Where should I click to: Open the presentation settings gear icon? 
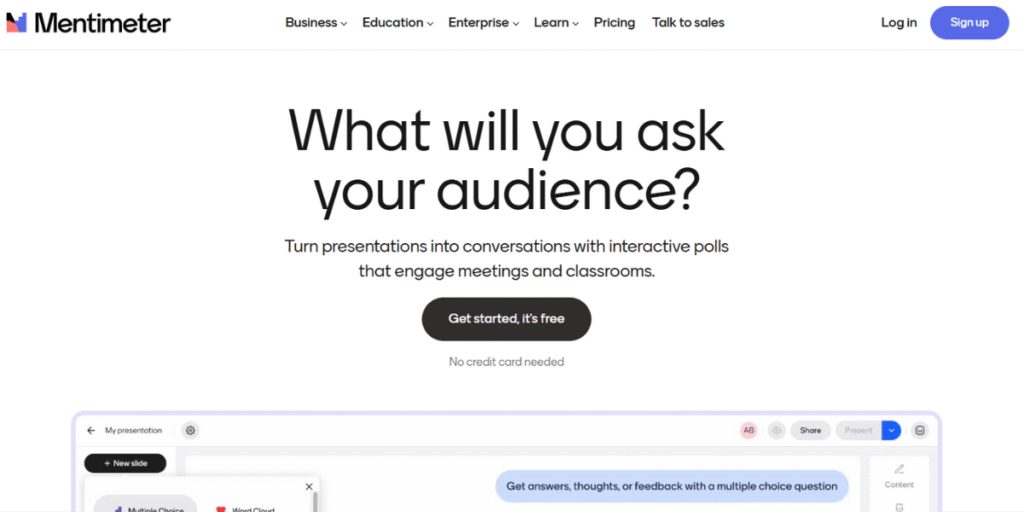pyautogui.click(x=191, y=430)
